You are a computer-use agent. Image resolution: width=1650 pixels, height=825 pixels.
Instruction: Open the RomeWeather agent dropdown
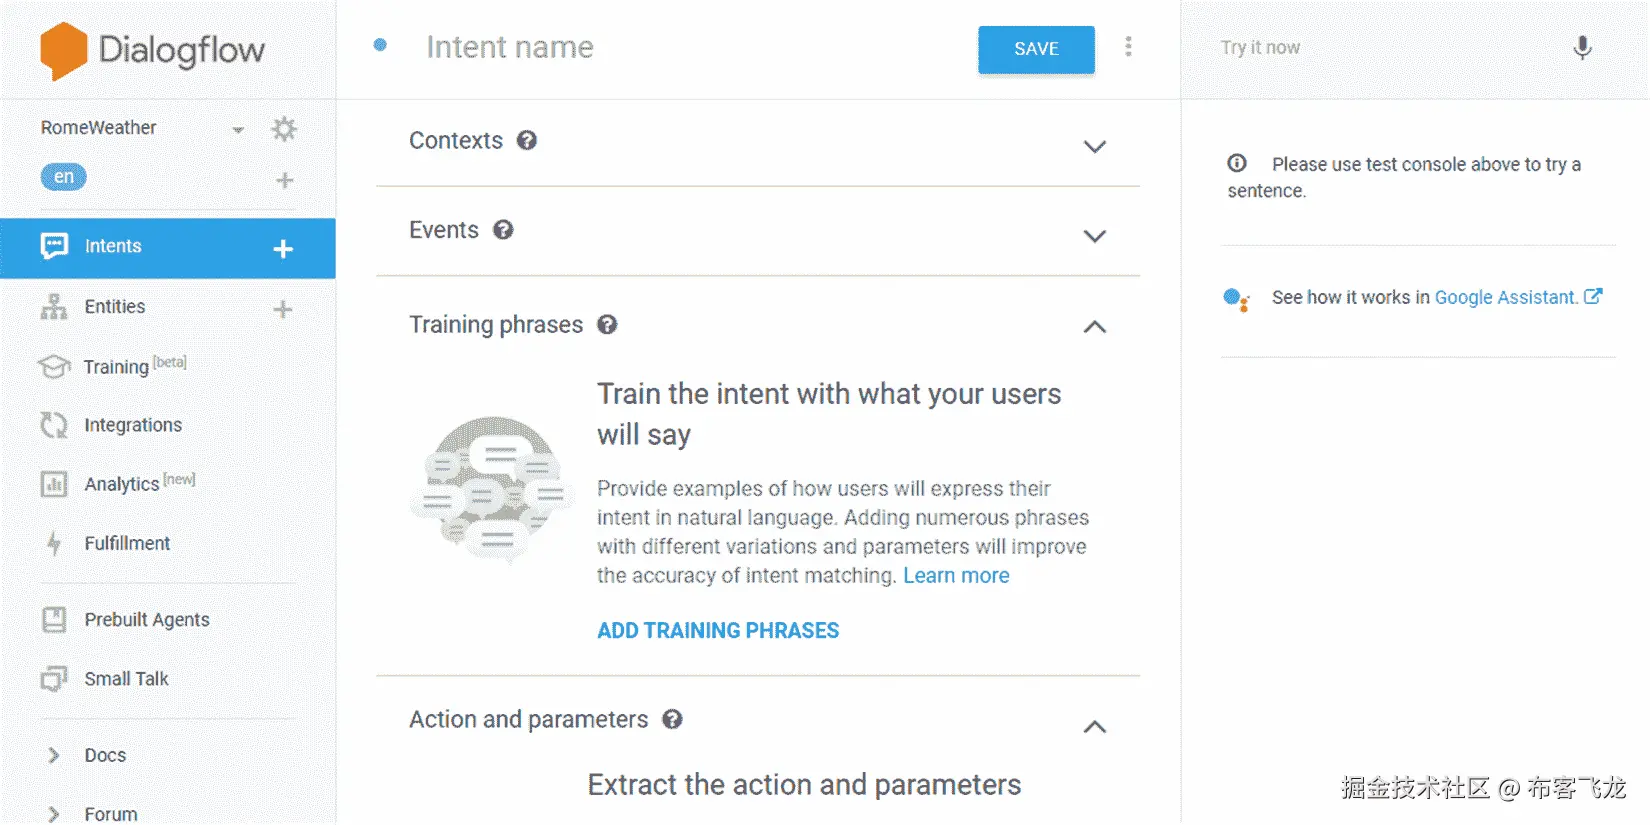pos(238,129)
